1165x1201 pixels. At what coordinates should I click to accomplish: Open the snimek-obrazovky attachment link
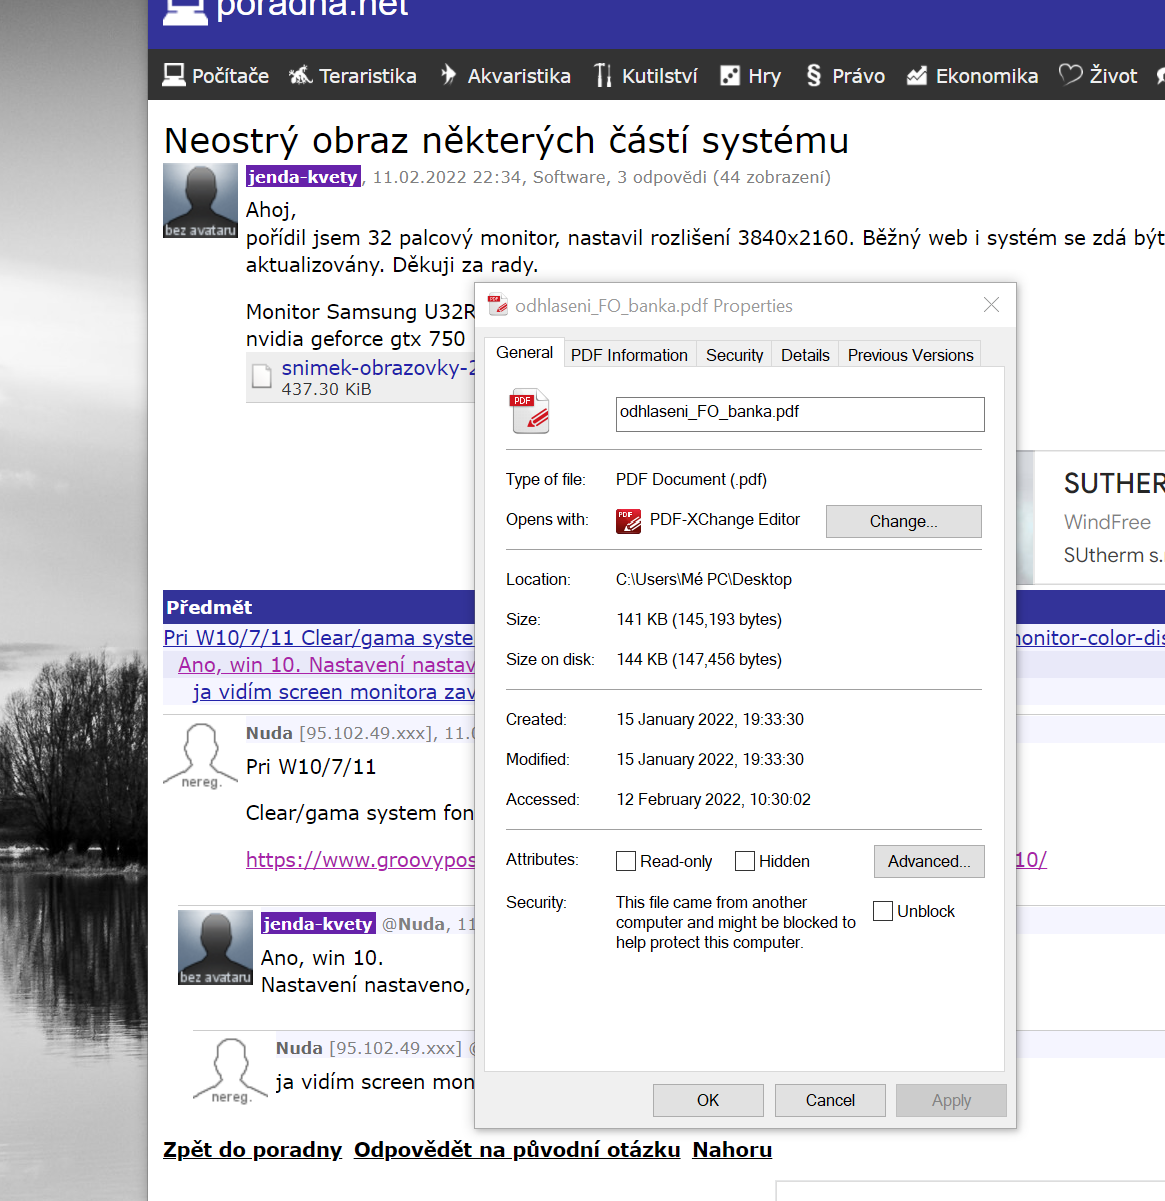pos(378,368)
